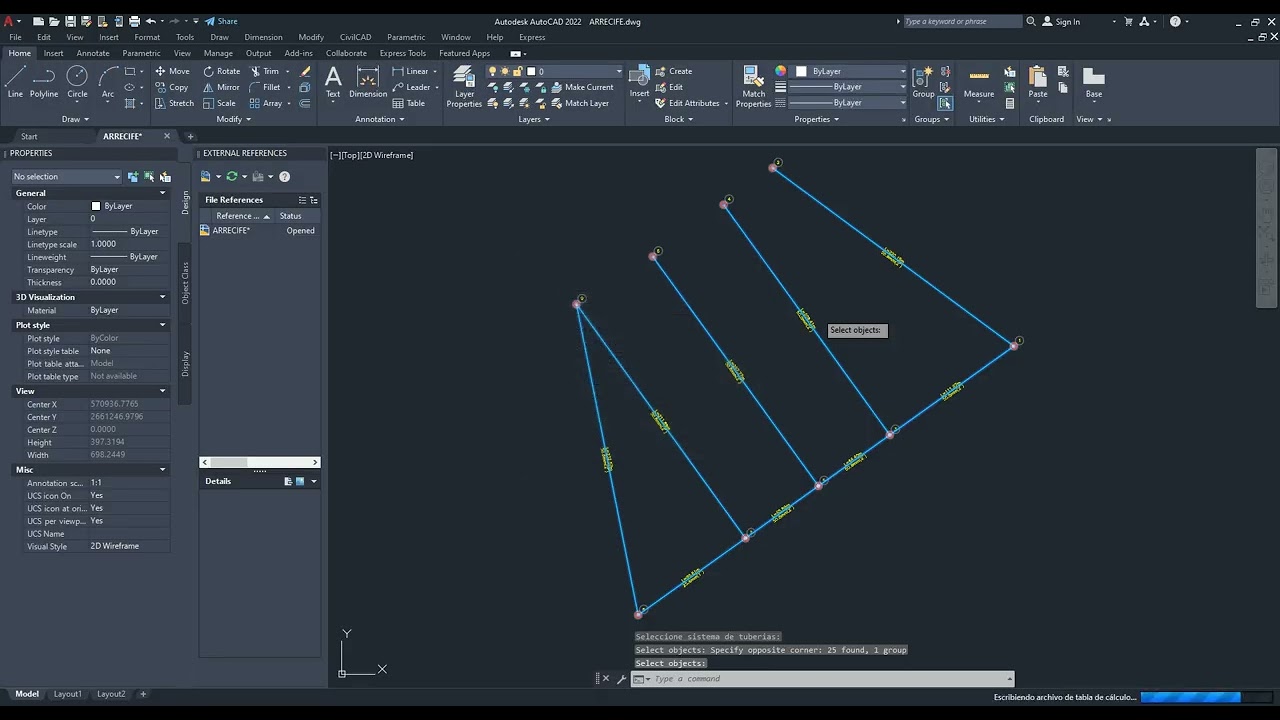Toggle Group Selection on/off button
1280x720 pixels.
point(945,103)
